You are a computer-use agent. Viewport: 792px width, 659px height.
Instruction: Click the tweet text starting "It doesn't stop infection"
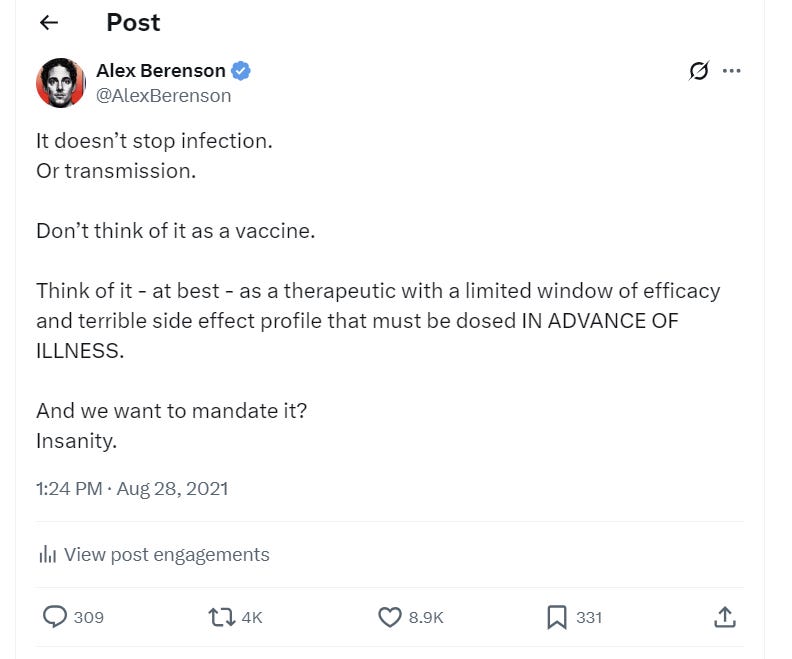pos(154,141)
